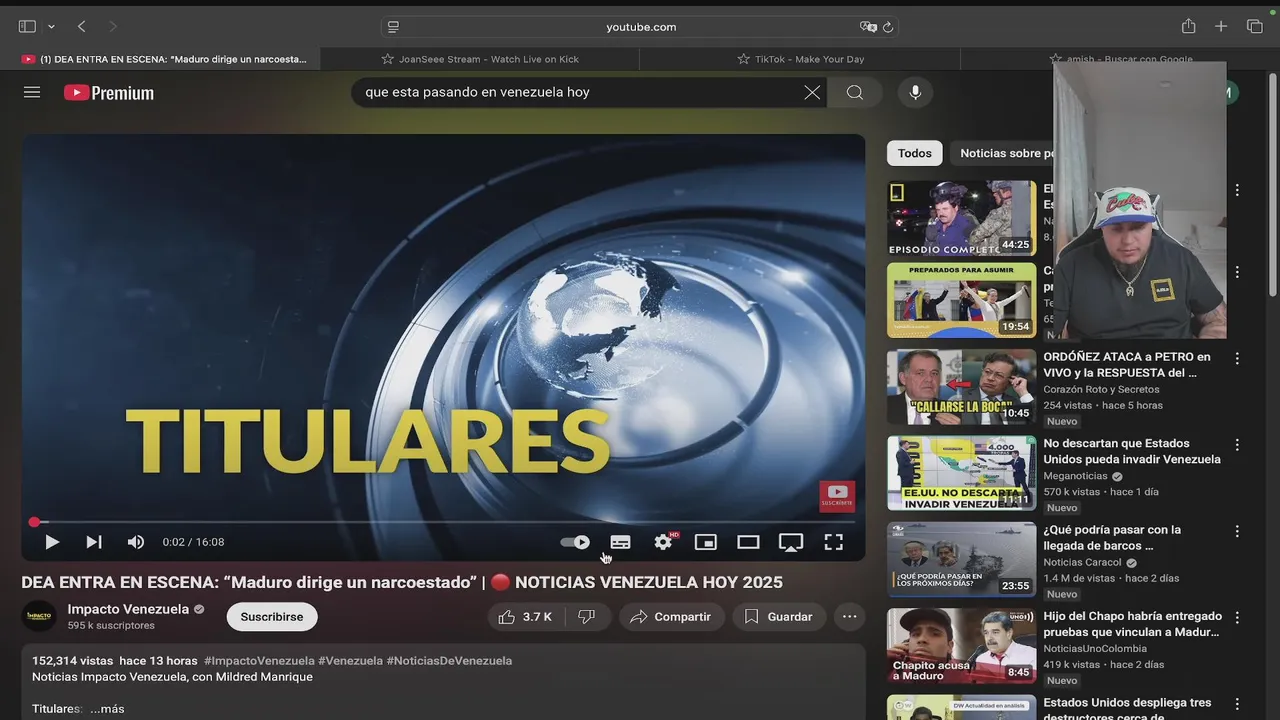Open options for Hijo del Chapo video
The image size is (1280, 720).
[1237, 619]
